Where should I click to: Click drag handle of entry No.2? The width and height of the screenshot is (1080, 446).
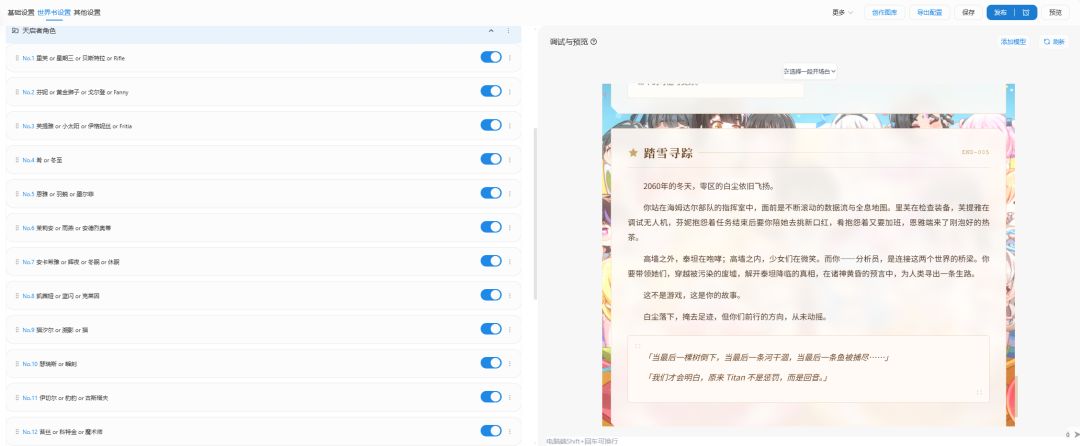coord(17,92)
